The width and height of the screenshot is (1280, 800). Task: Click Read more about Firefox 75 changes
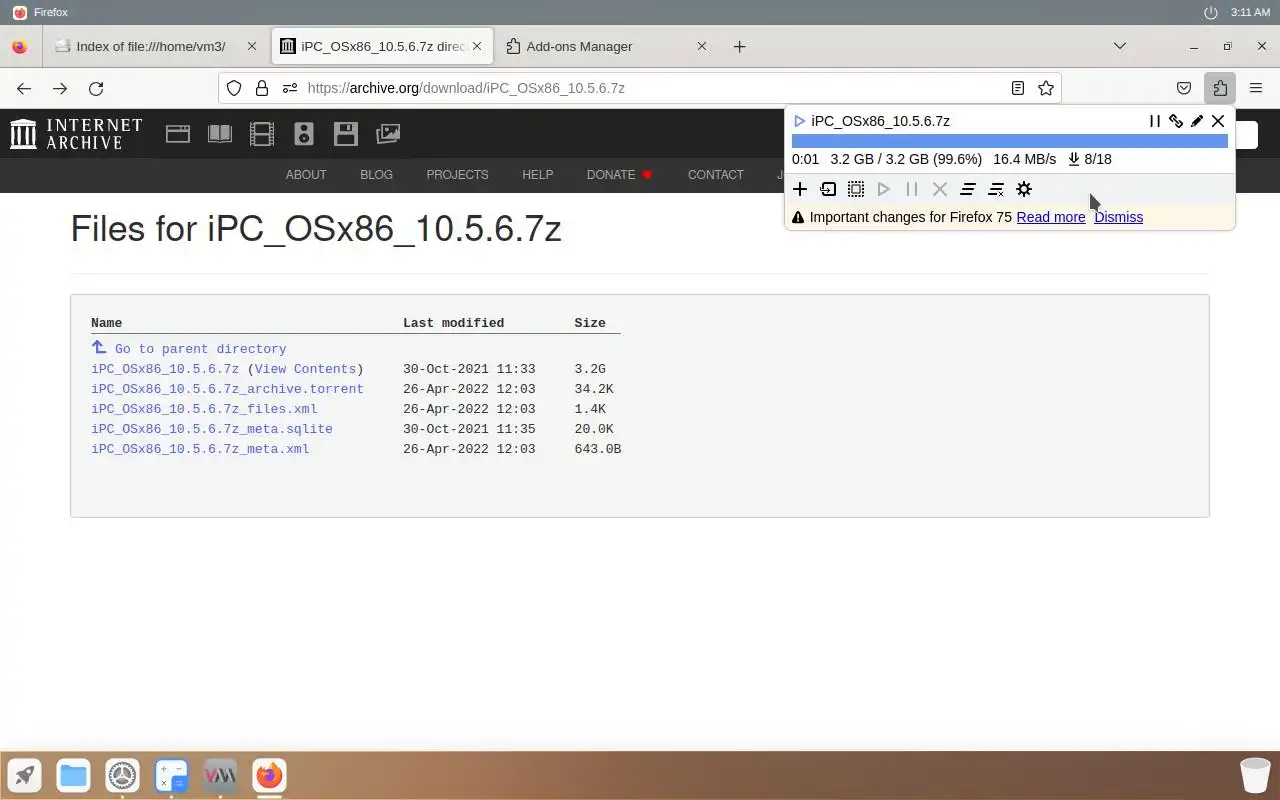pyautogui.click(x=1051, y=217)
